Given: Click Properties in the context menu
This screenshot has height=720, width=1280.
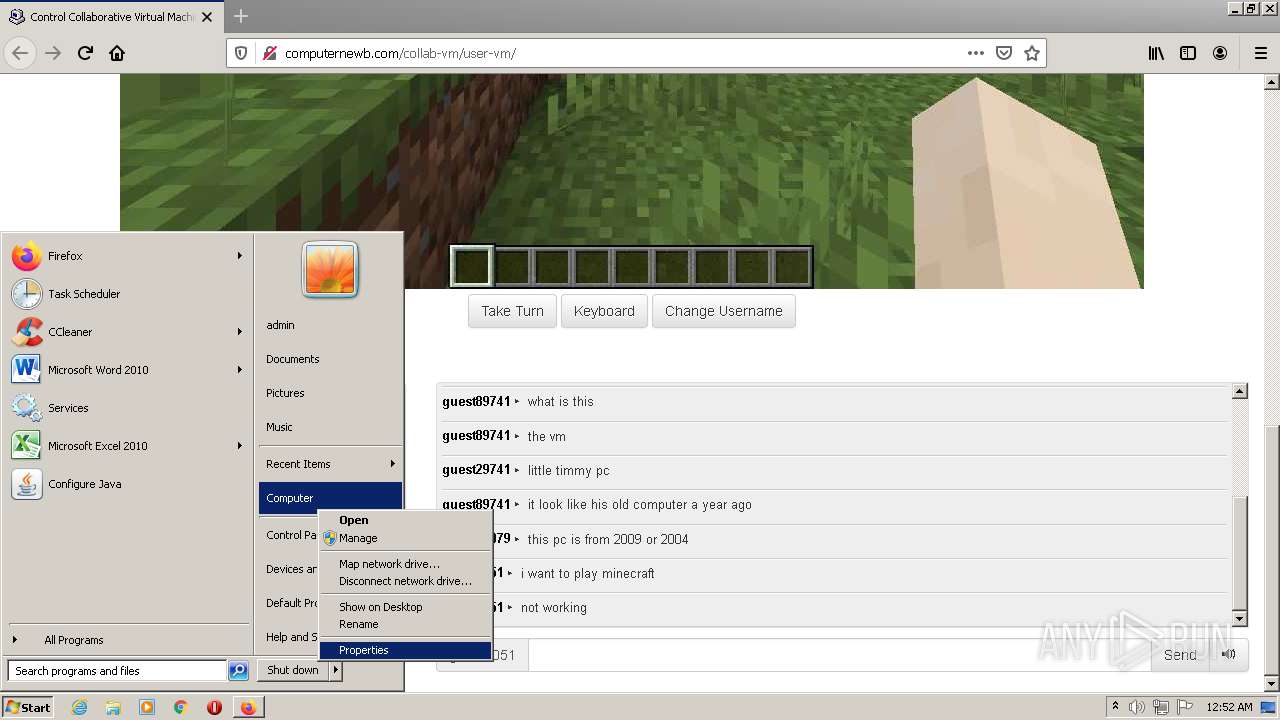Looking at the screenshot, I should [405, 650].
